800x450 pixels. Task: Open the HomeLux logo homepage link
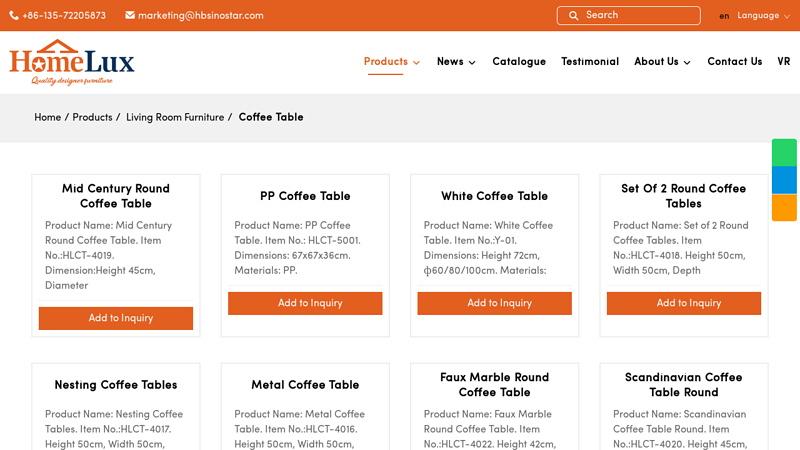(x=72, y=62)
